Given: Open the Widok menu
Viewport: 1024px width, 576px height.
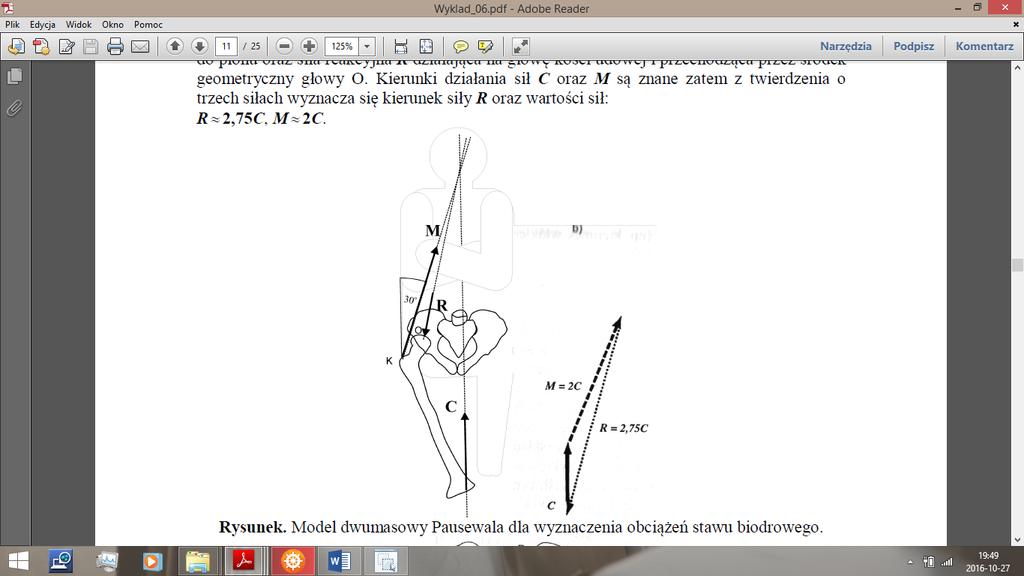Looking at the screenshot, I should pyautogui.click(x=78, y=24).
